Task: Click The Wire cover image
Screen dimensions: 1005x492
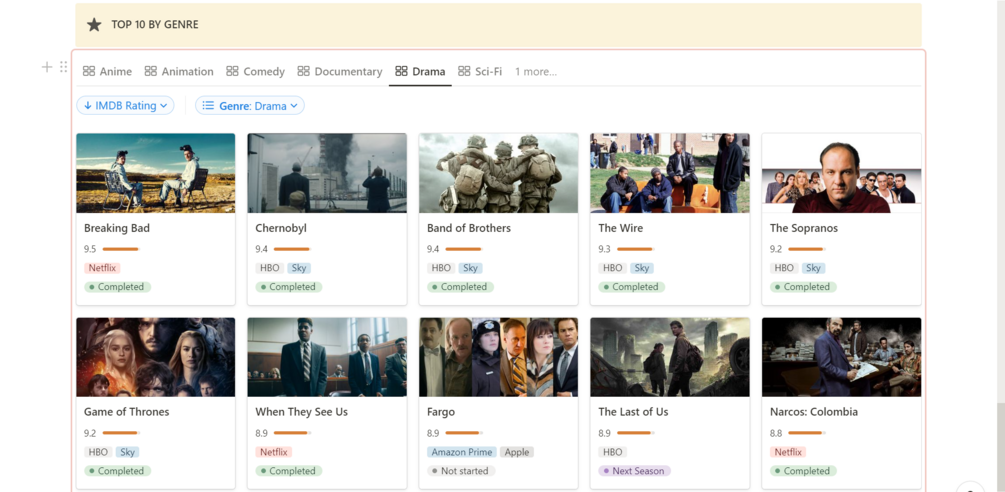Action: 670,173
